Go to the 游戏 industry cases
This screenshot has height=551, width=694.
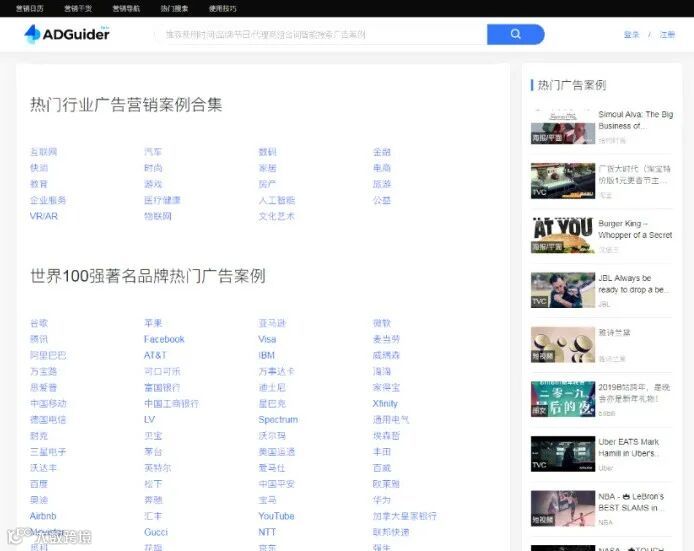153,184
